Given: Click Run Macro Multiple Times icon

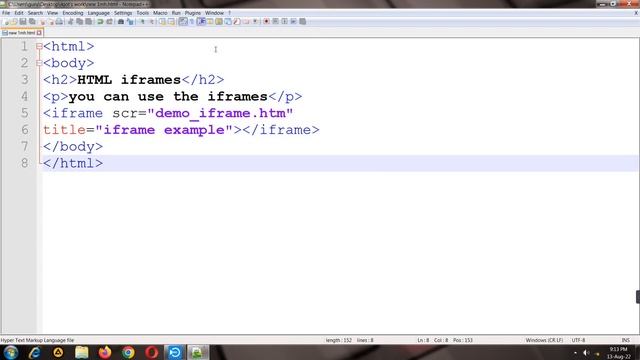Looking at the screenshot, I should tap(293, 21).
